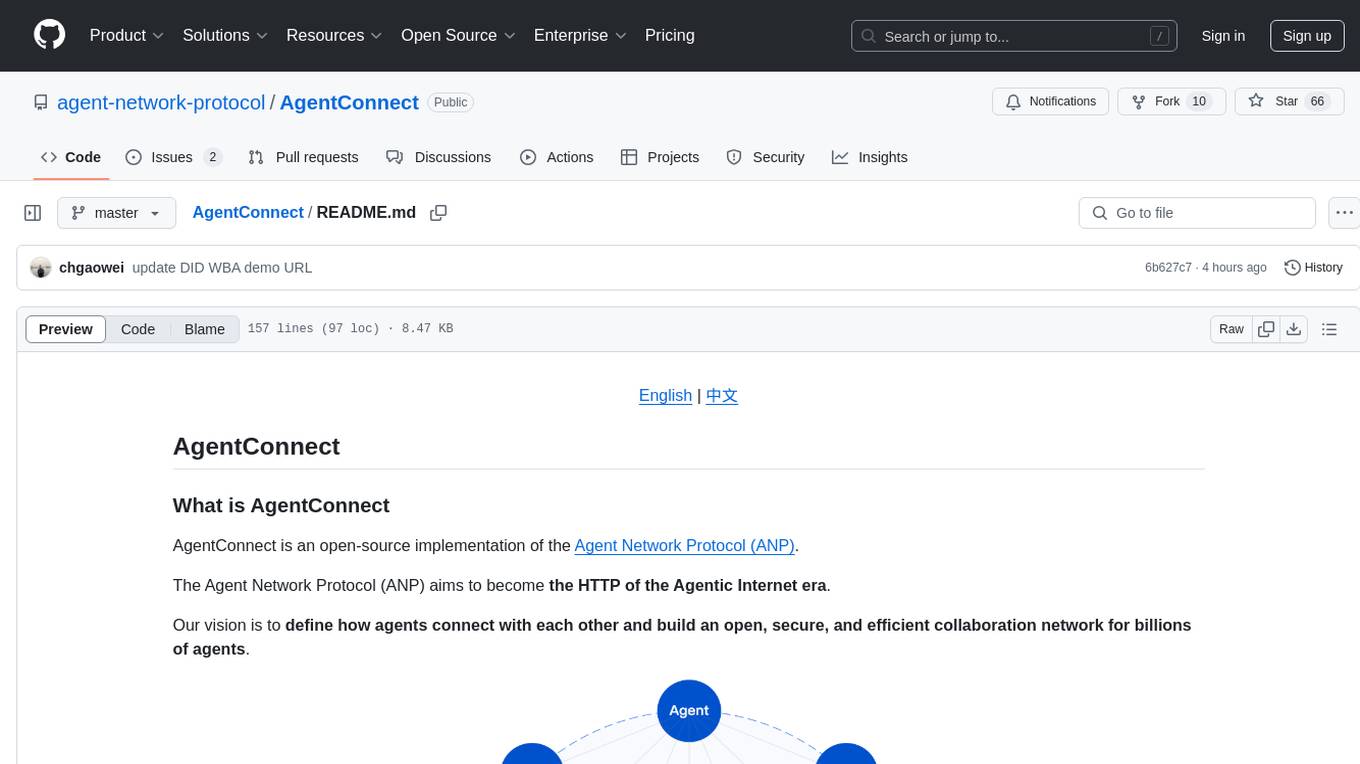Click AgentConnect breadcrumb link

coord(248,213)
